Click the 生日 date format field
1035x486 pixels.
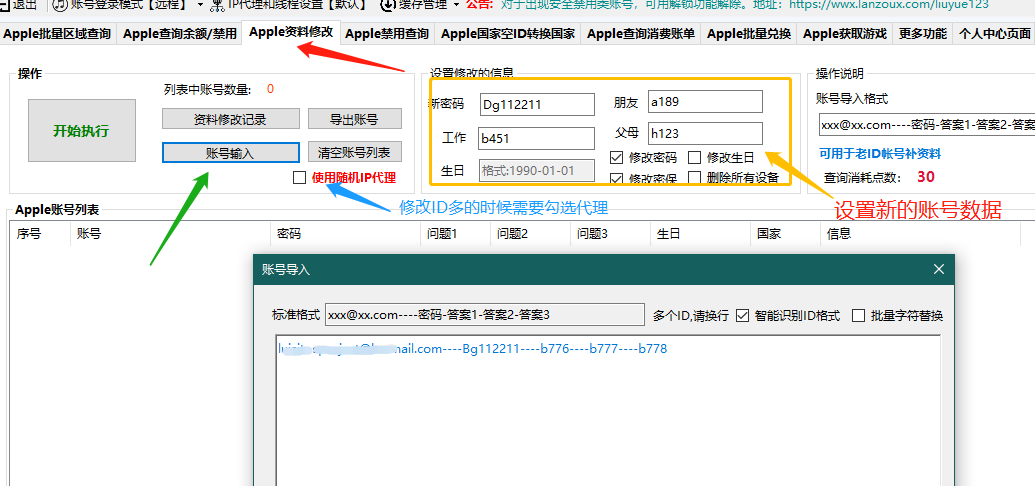click(x=536, y=170)
